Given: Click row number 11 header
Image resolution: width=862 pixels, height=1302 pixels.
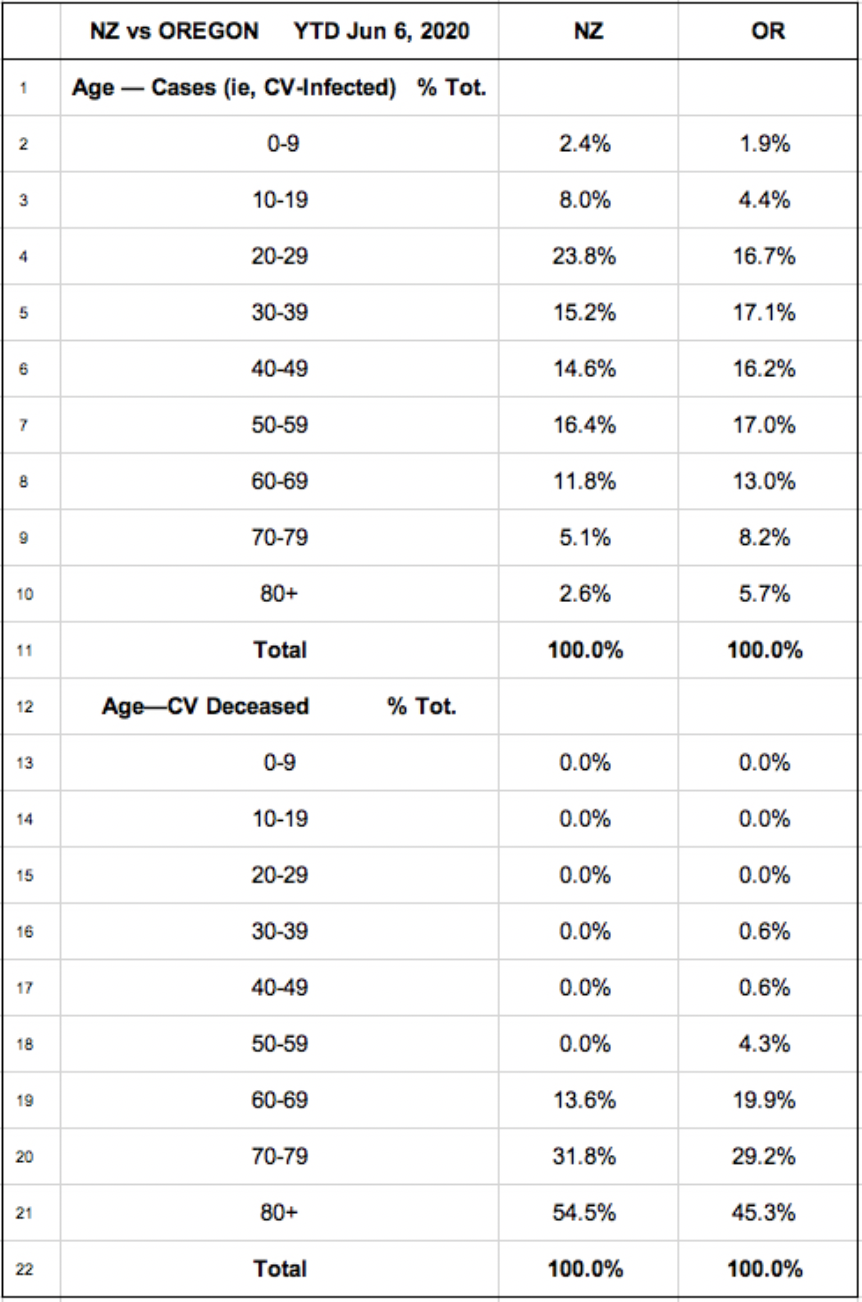Looking at the screenshot, I should [22, 651].
